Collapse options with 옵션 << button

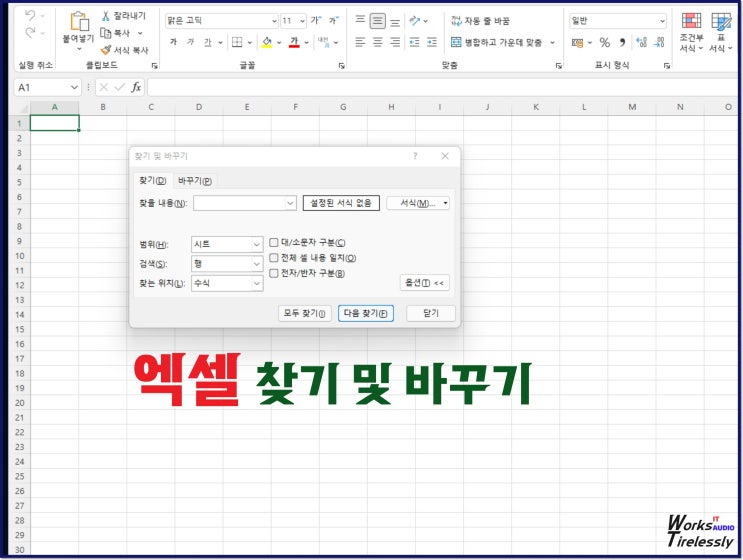tap(425, 283)
